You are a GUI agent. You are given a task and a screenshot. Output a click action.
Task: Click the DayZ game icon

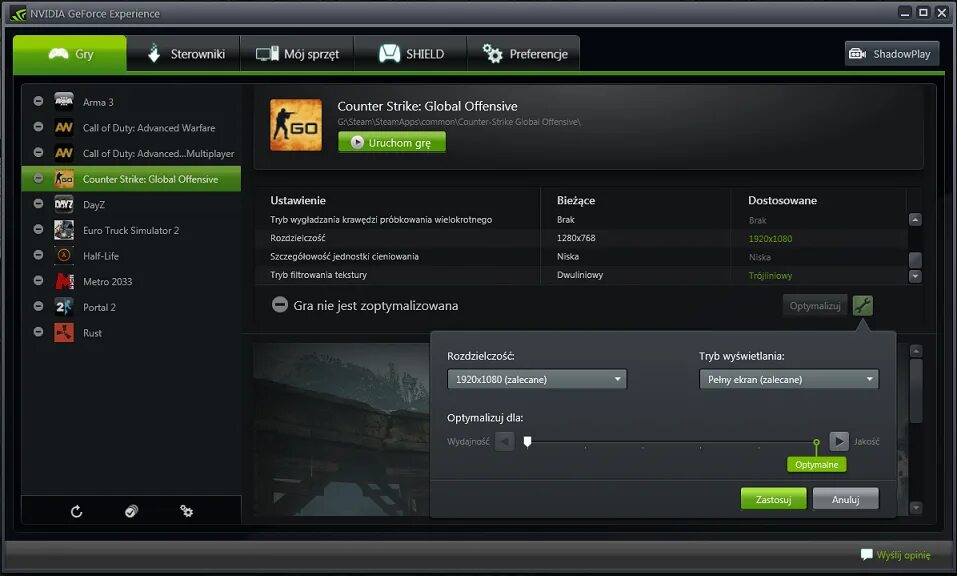point(63,204)
